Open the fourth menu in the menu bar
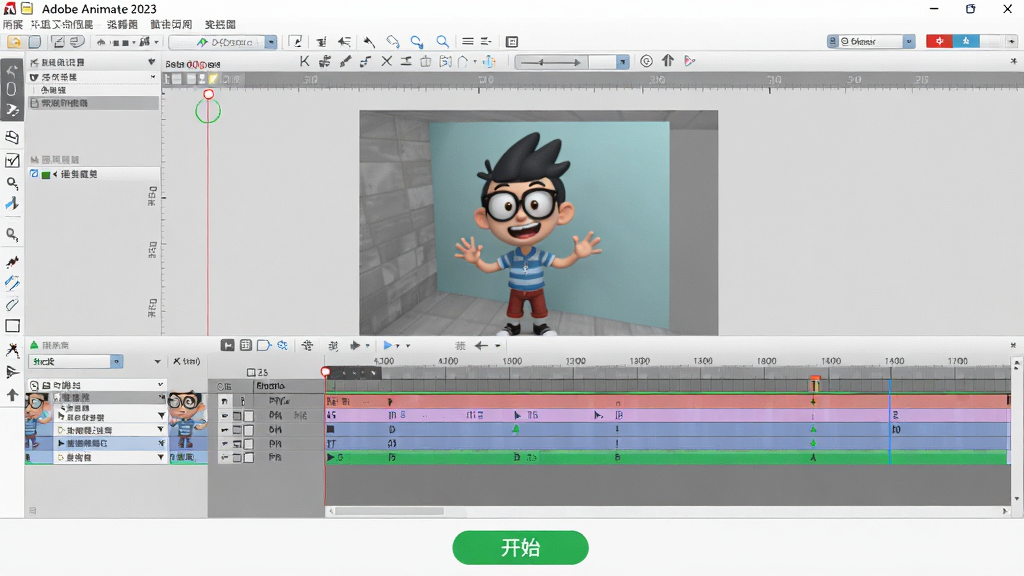 171,24
